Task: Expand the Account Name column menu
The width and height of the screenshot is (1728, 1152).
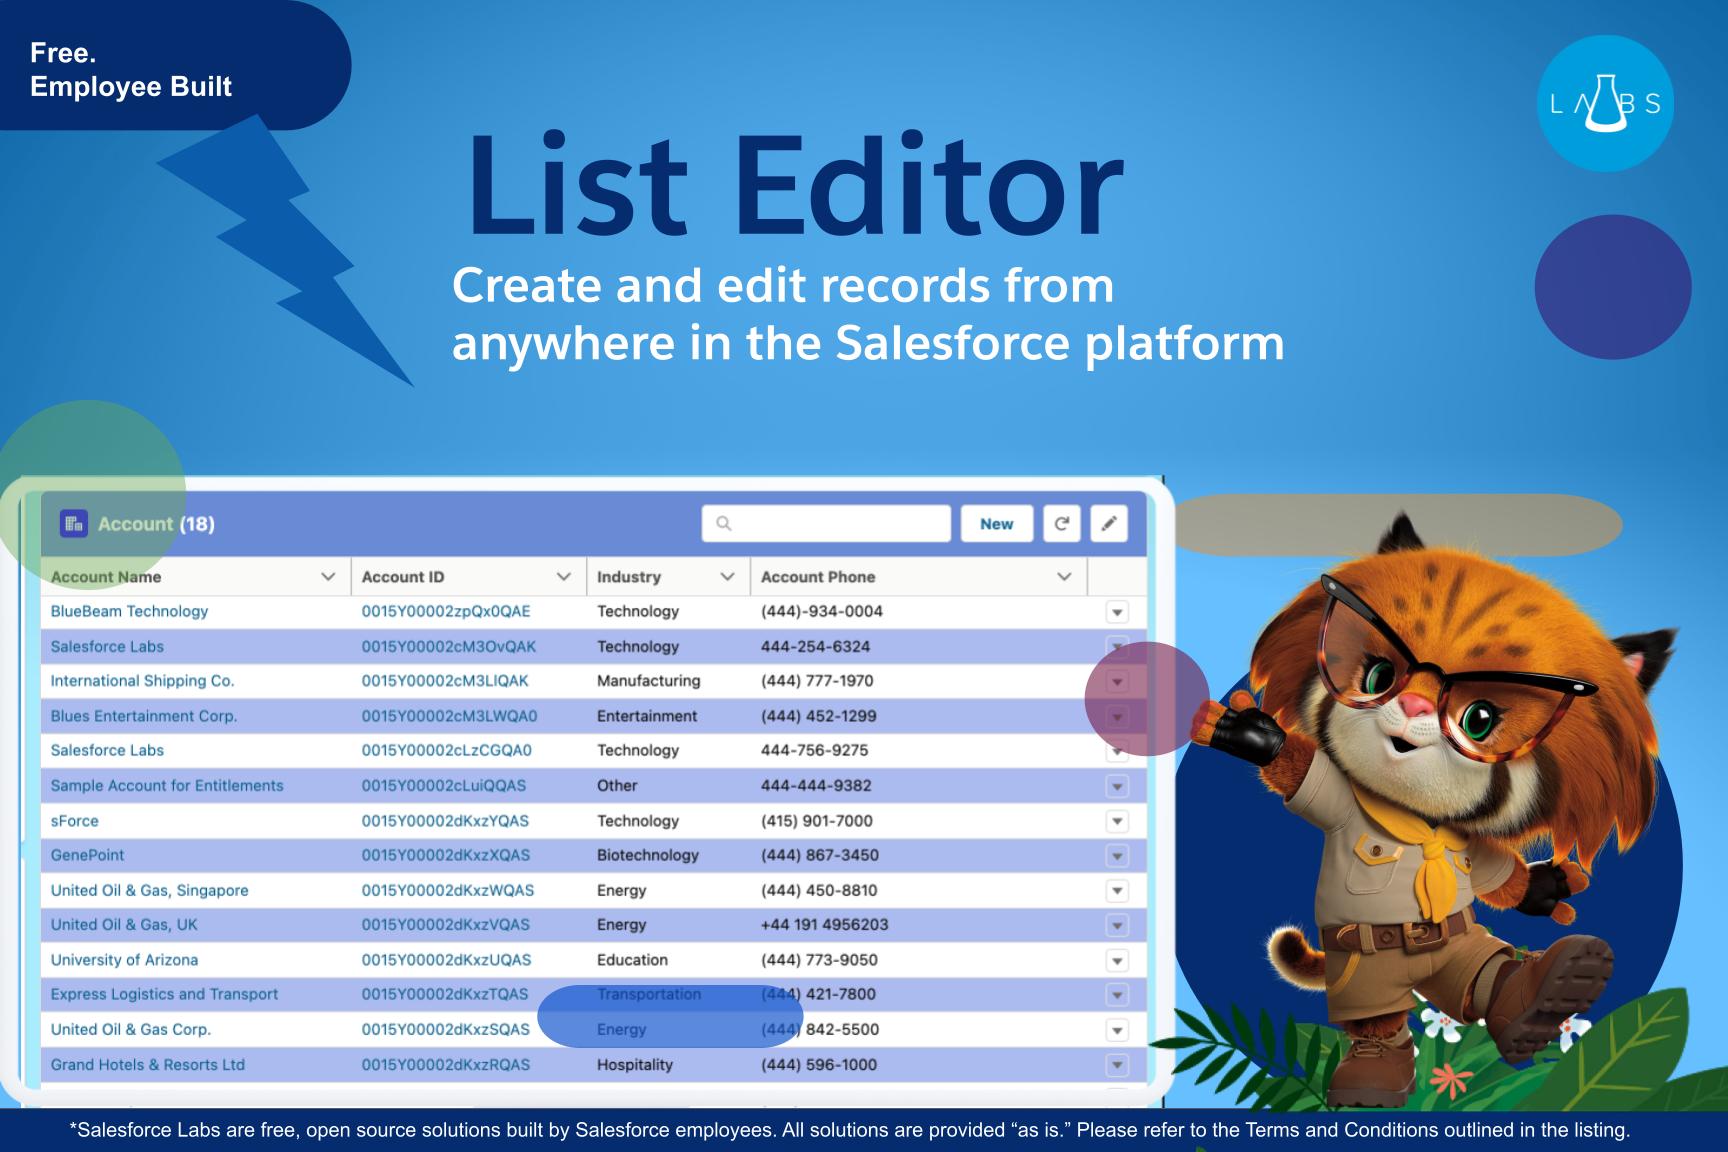Action: click(x=328, y=577)
